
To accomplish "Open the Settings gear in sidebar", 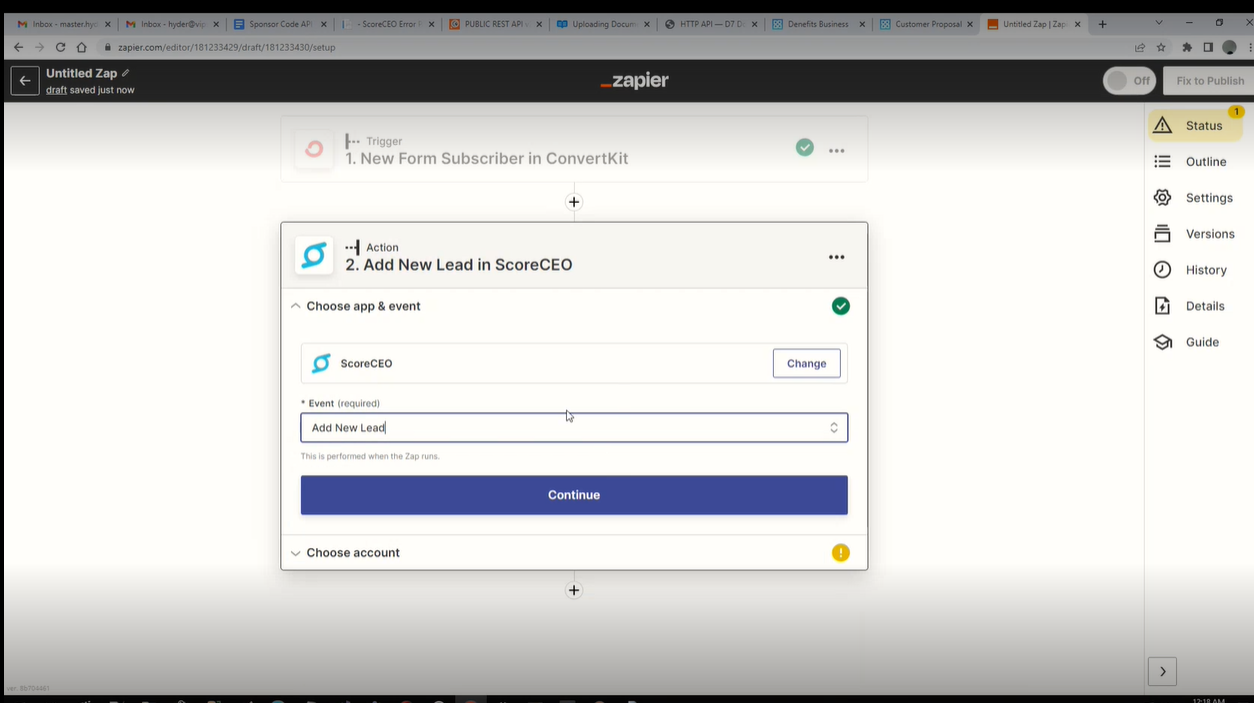I will tap(1162, 197).
